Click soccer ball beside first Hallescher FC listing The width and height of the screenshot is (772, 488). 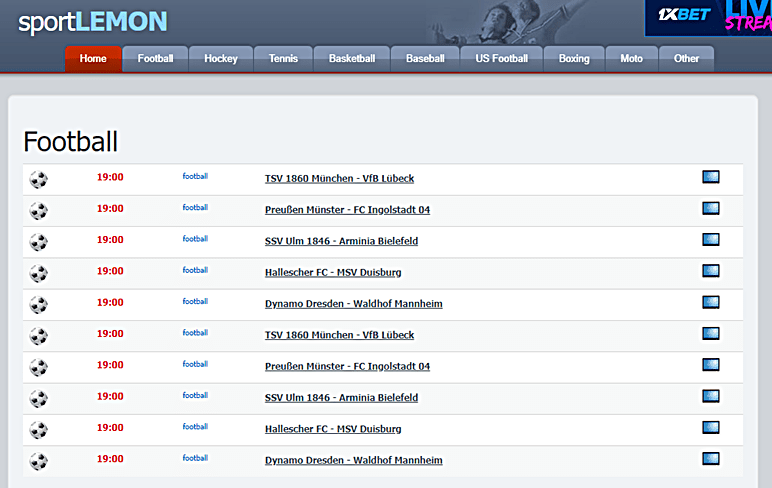(x=38, y=273)
